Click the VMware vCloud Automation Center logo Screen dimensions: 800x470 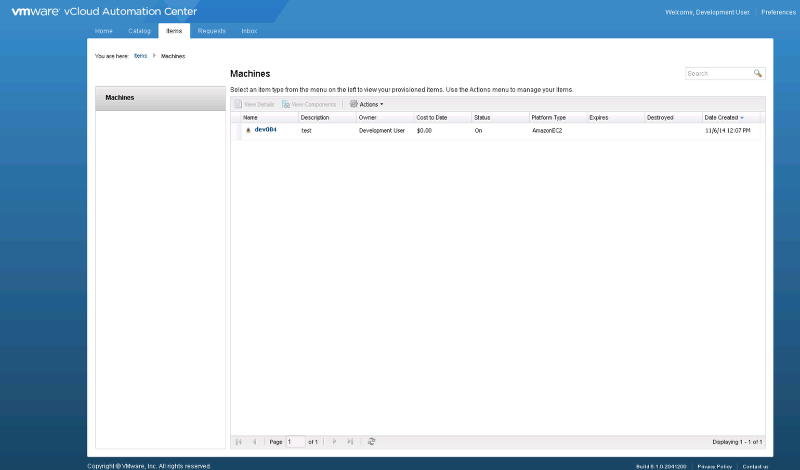[x=104, y=11]
